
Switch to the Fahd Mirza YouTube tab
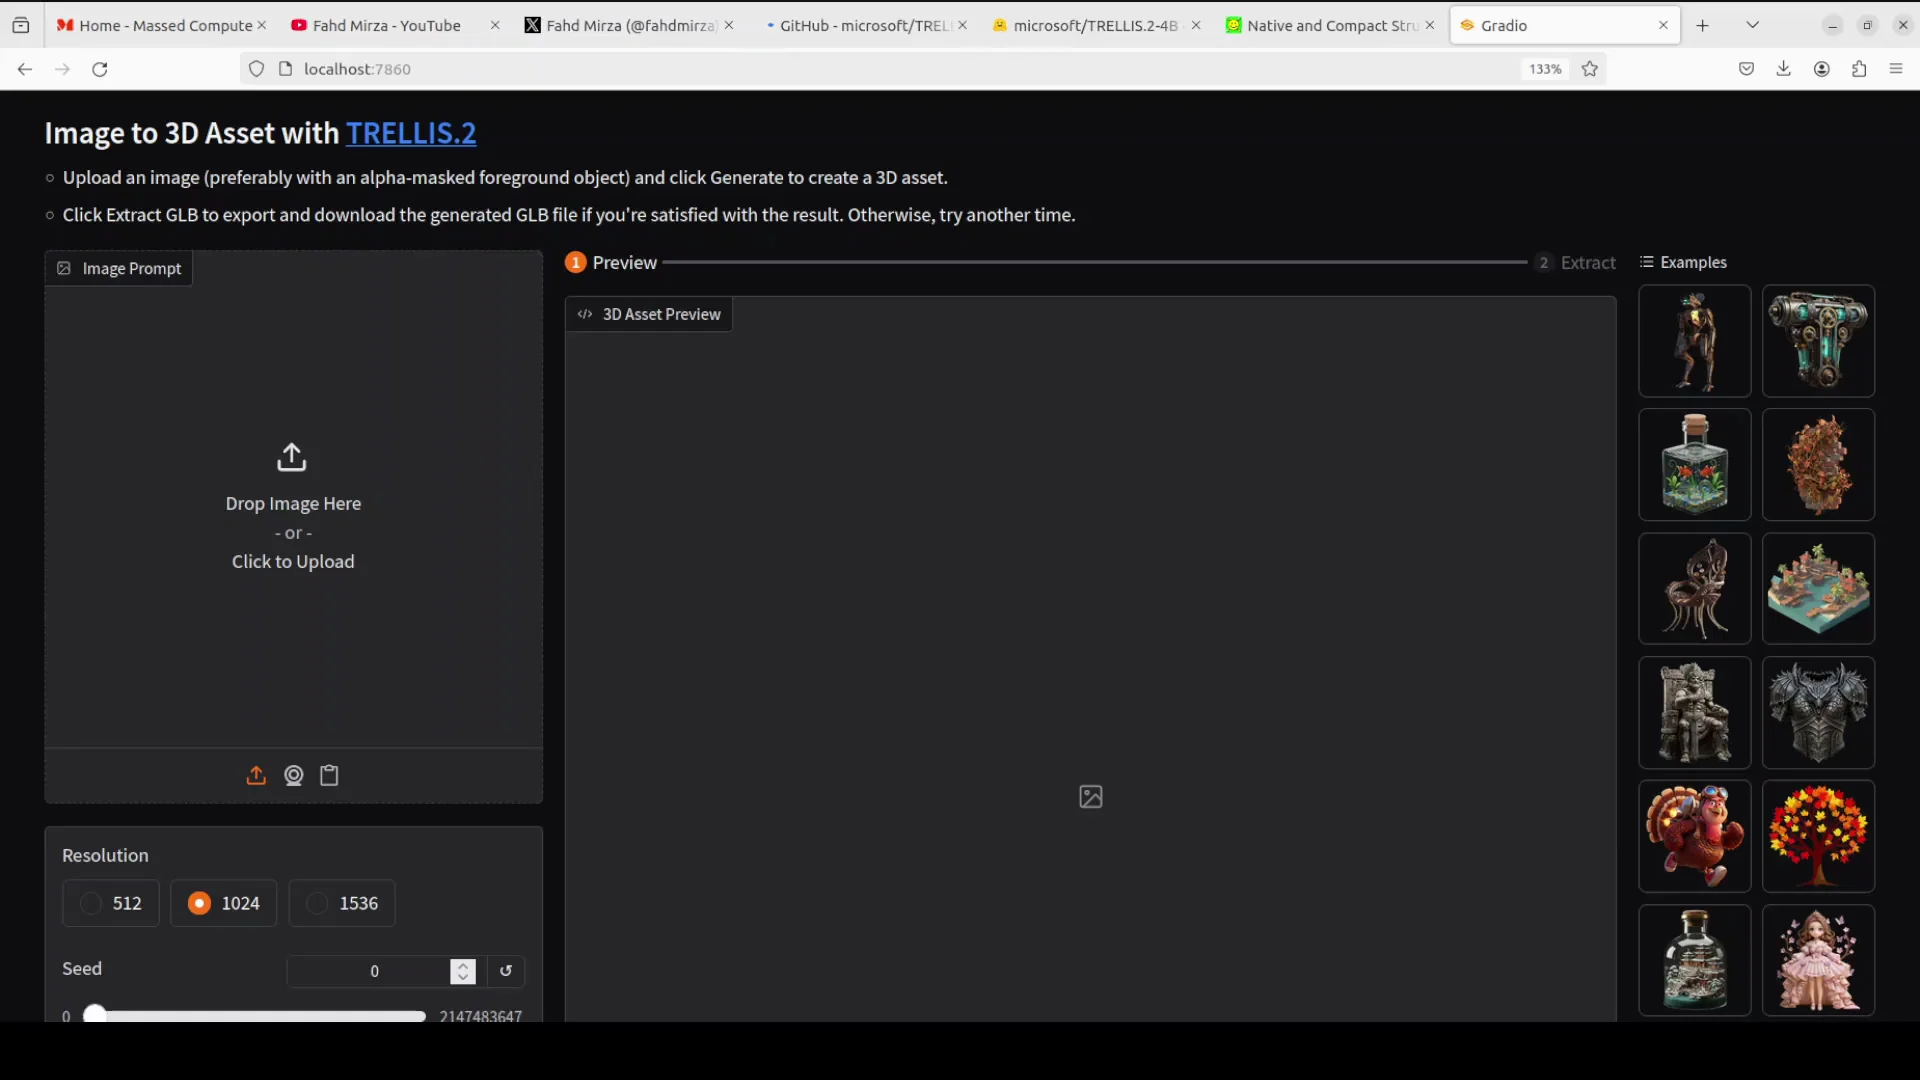386,25
